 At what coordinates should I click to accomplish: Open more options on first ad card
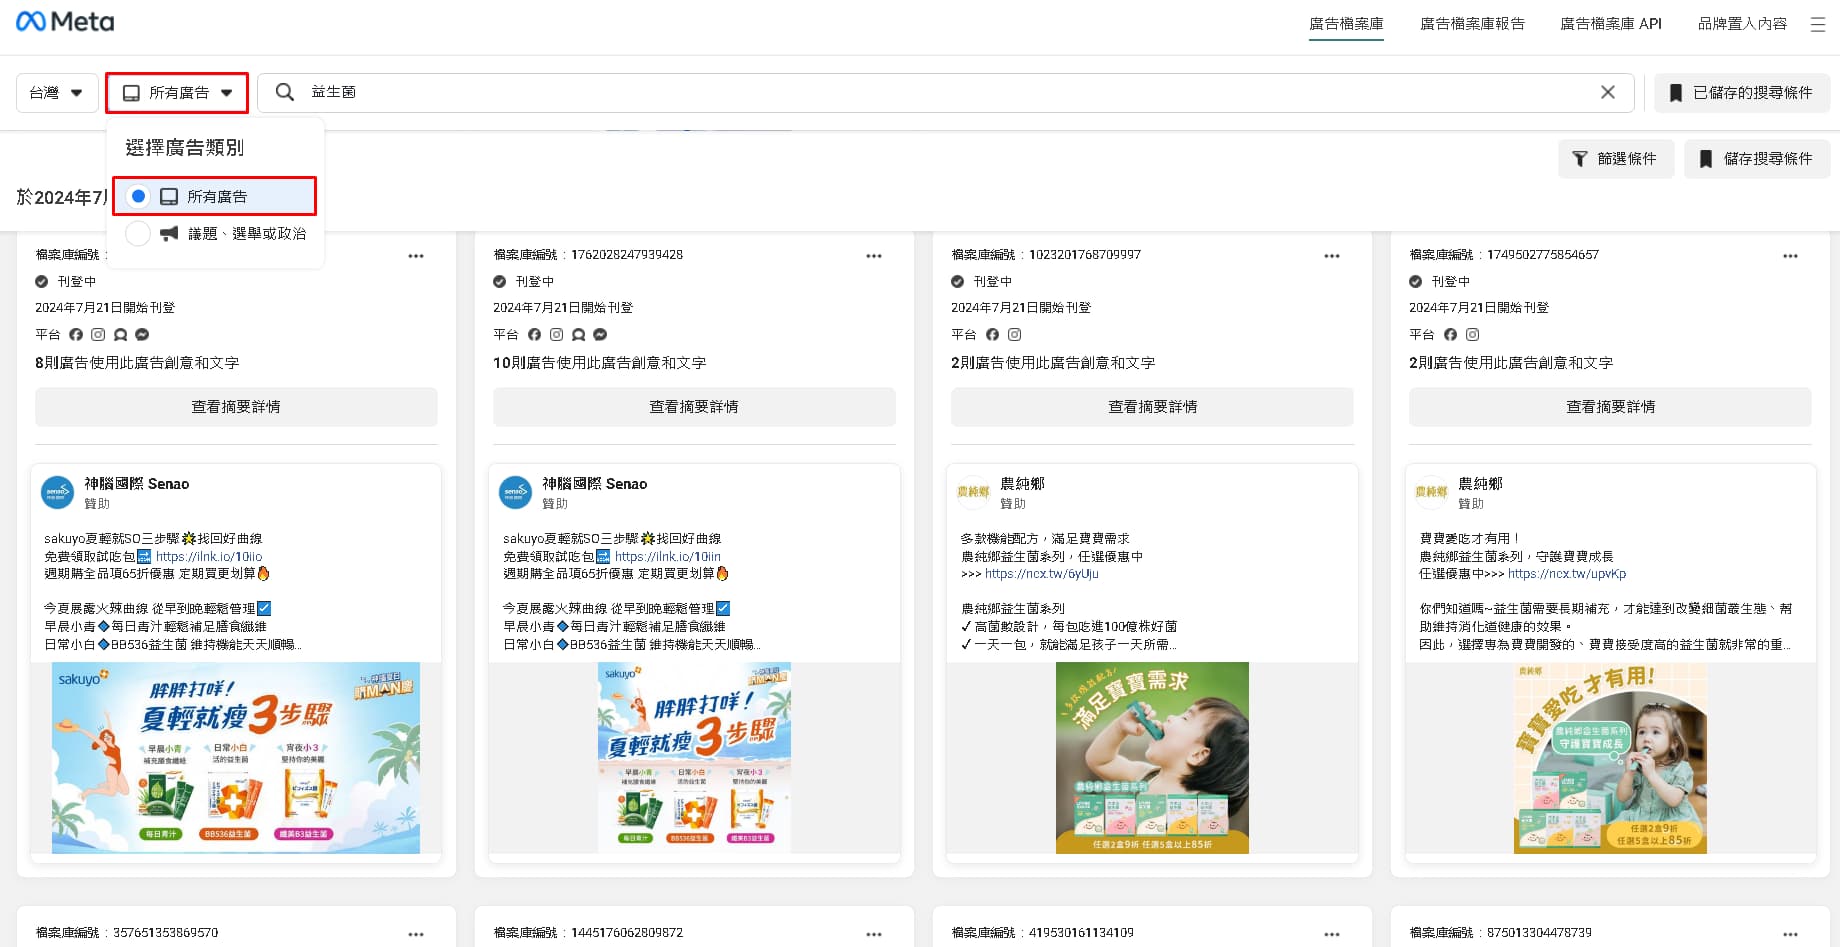coord(416,256)
